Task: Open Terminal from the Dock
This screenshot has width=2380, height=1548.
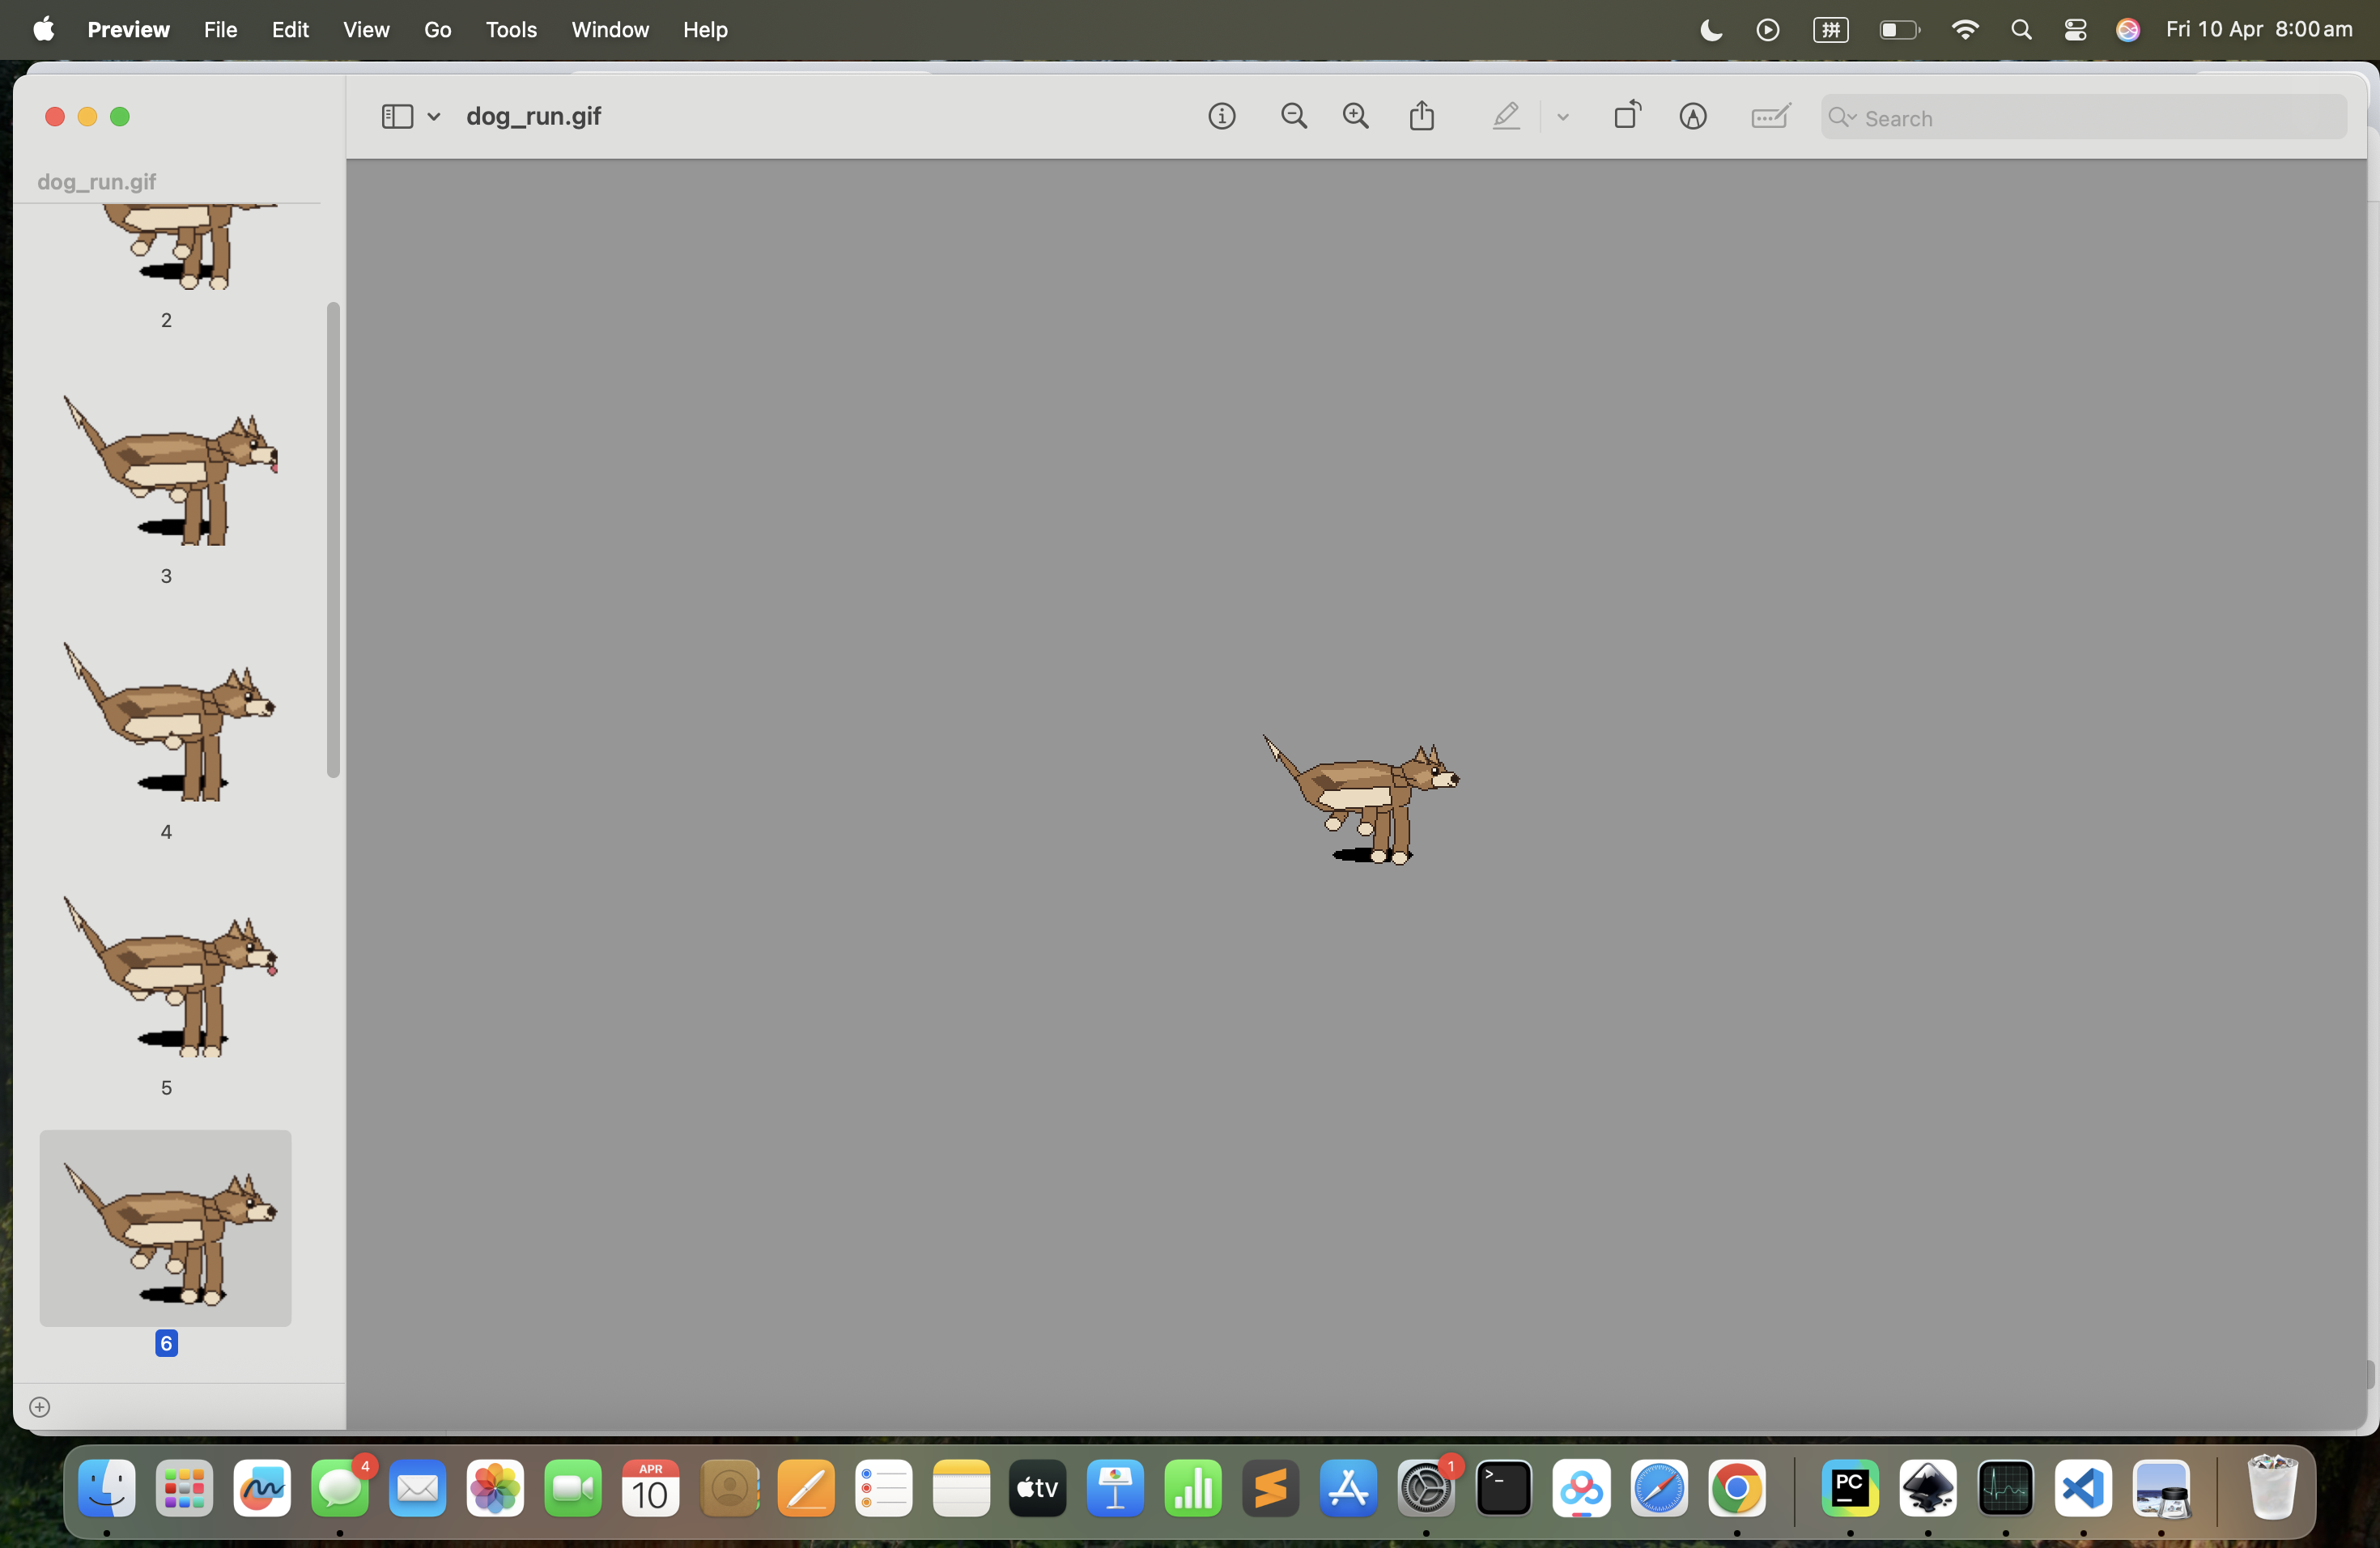Action: pyautogui.click(x=1503, y=1488)
